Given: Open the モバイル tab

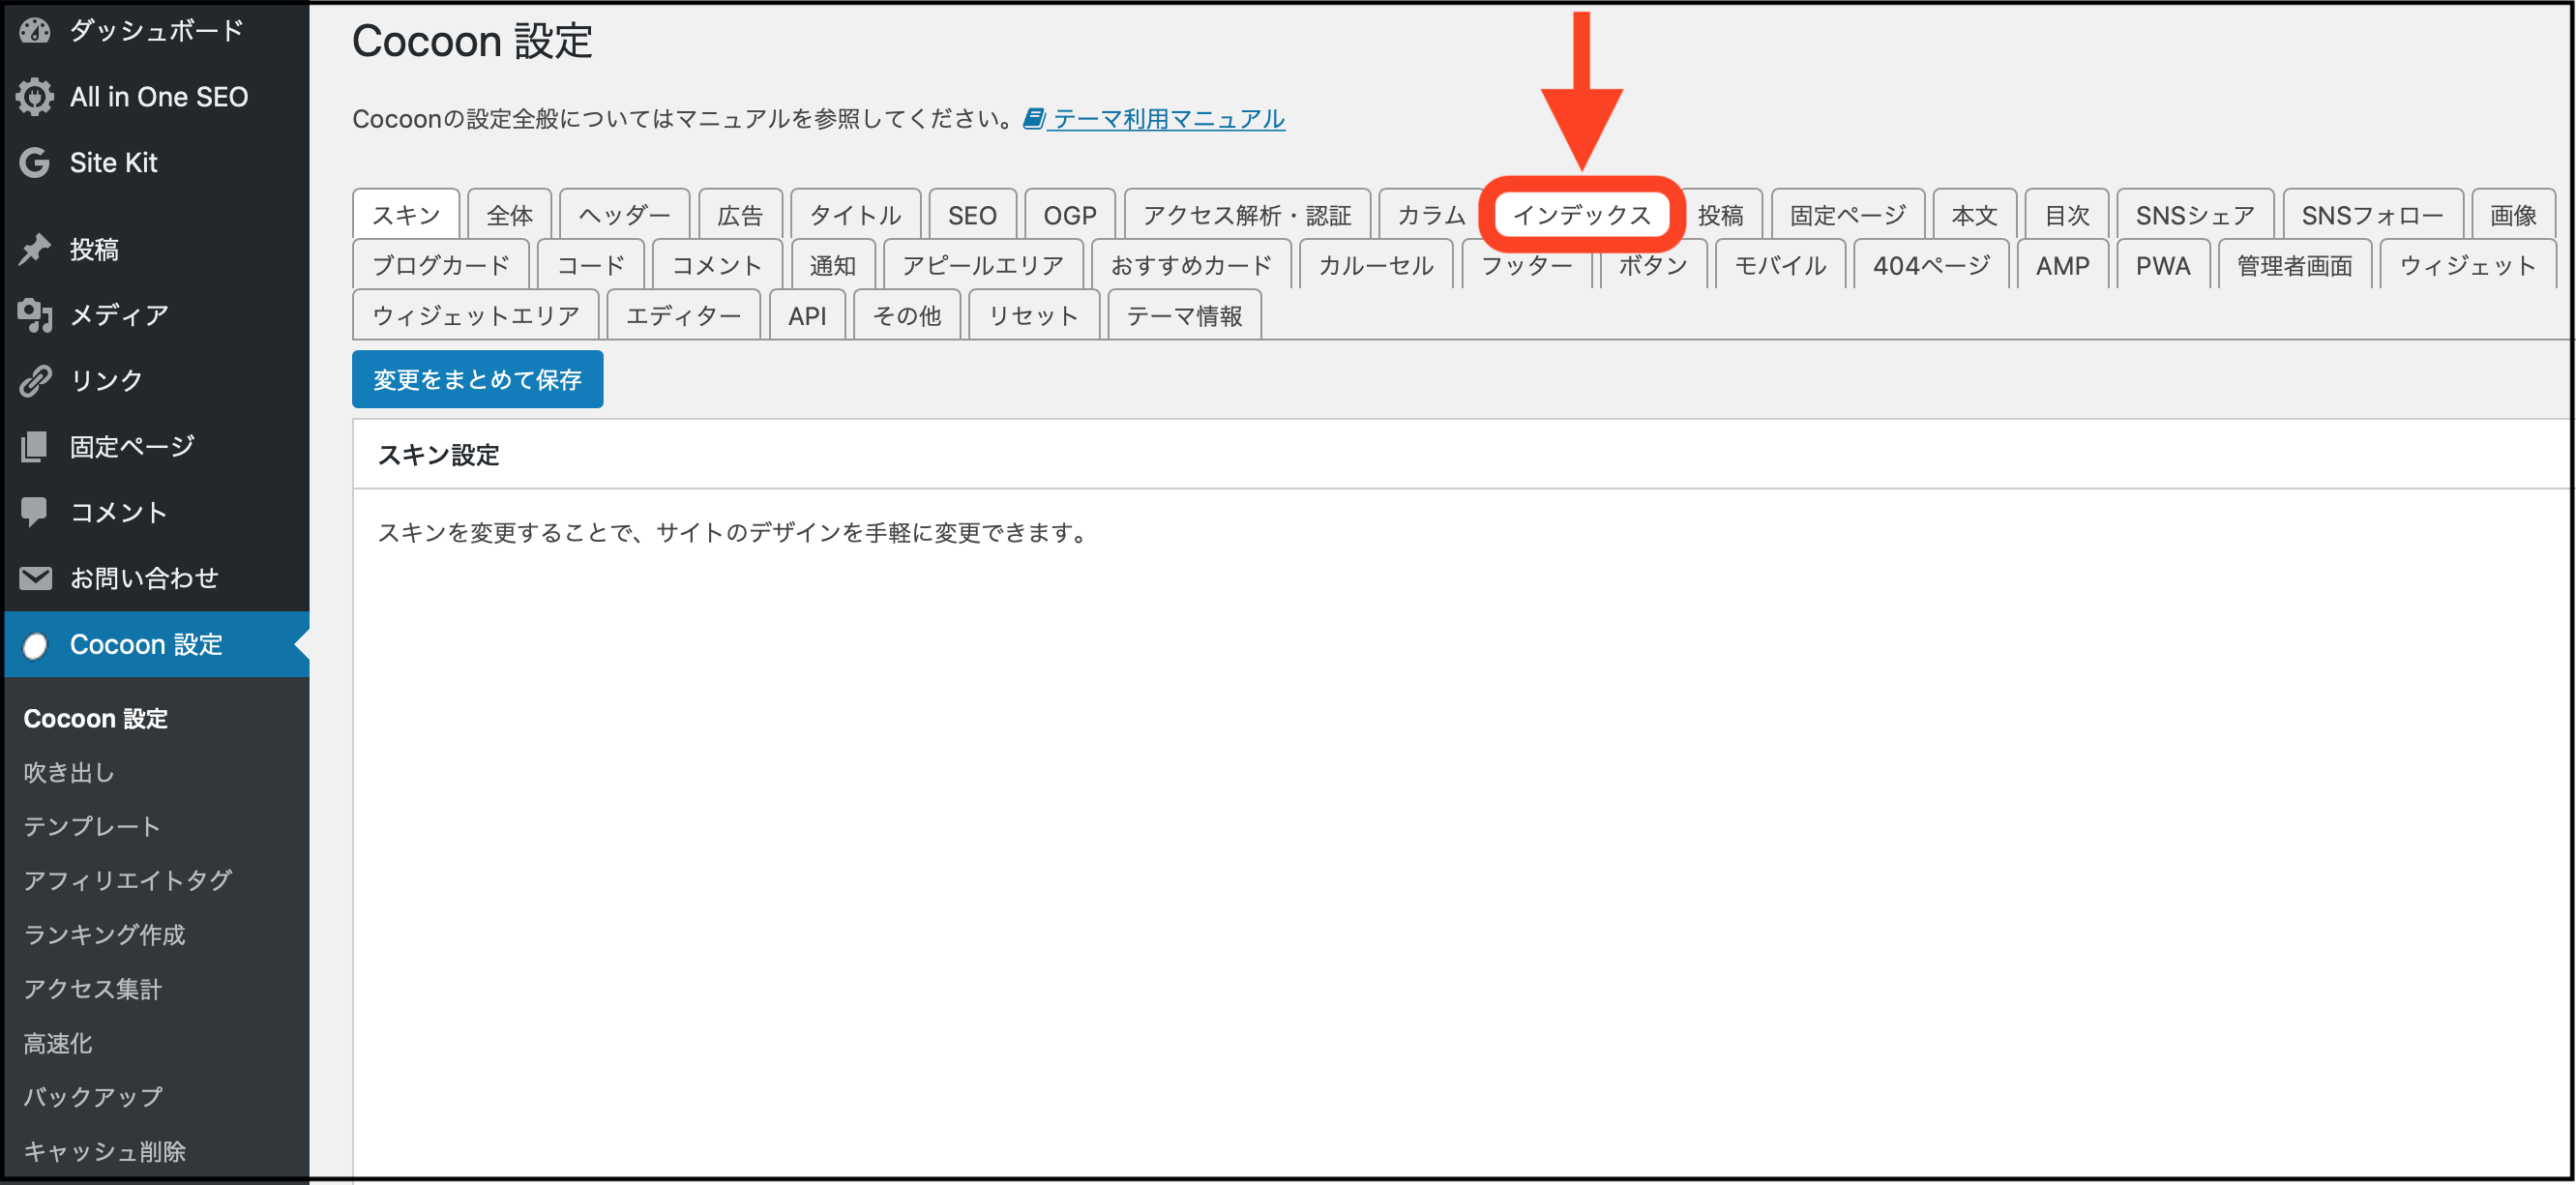Looking at the screenshot, I should point(1780,265).
